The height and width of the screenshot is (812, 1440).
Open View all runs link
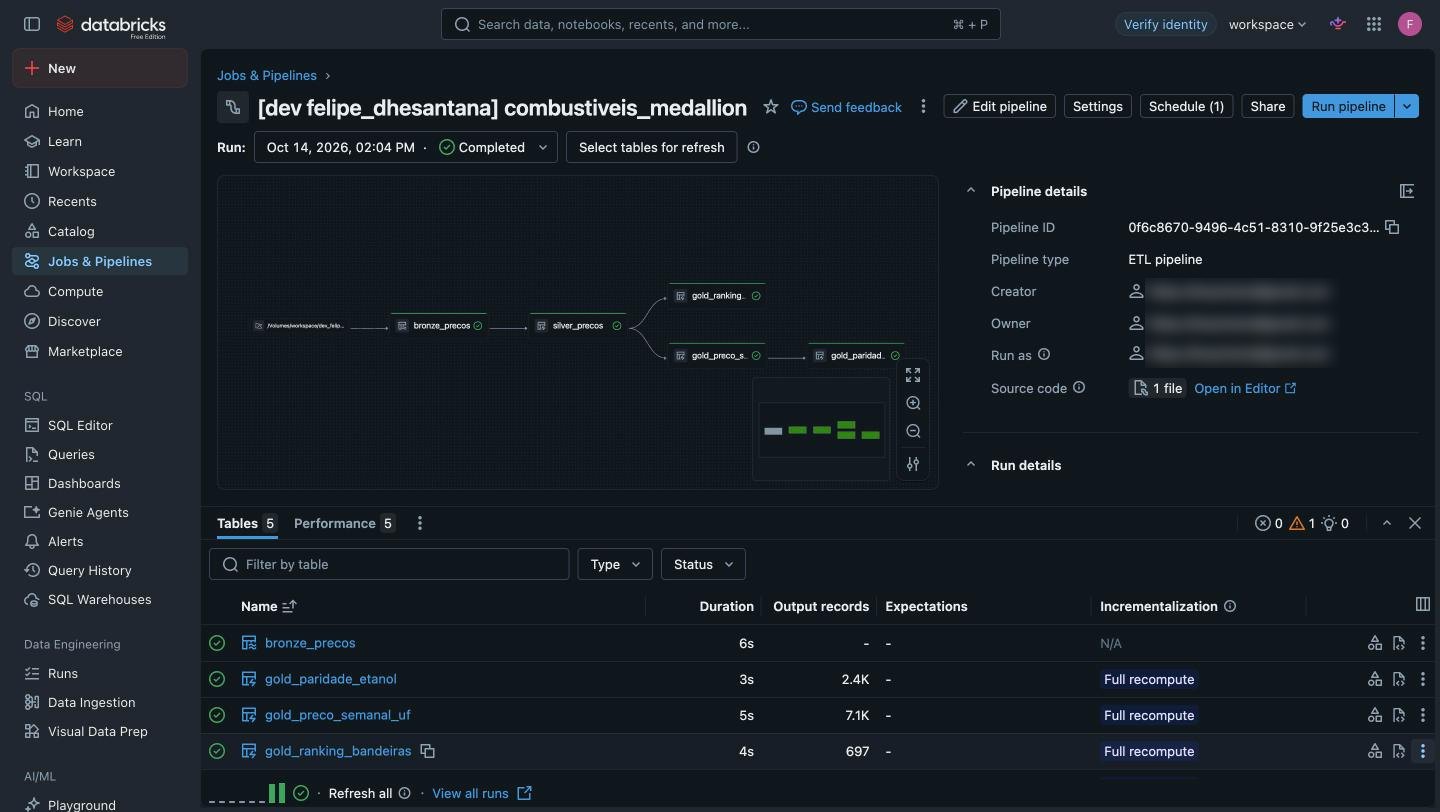point(482,793)
